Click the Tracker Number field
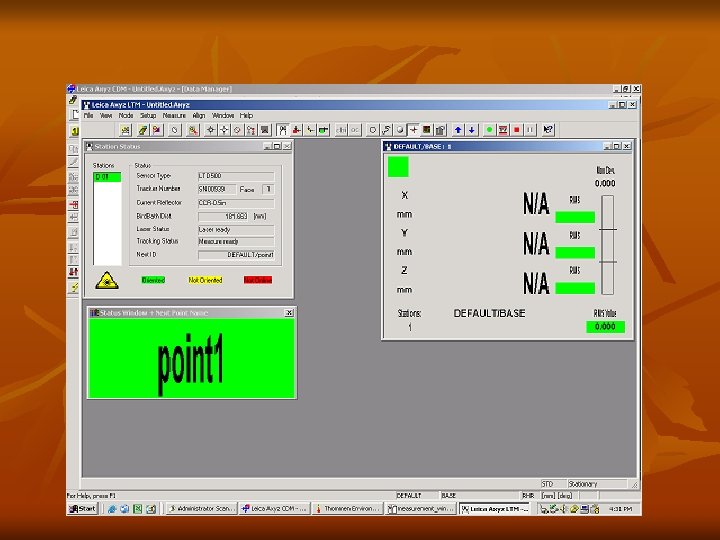 click(x=217, y=189)
